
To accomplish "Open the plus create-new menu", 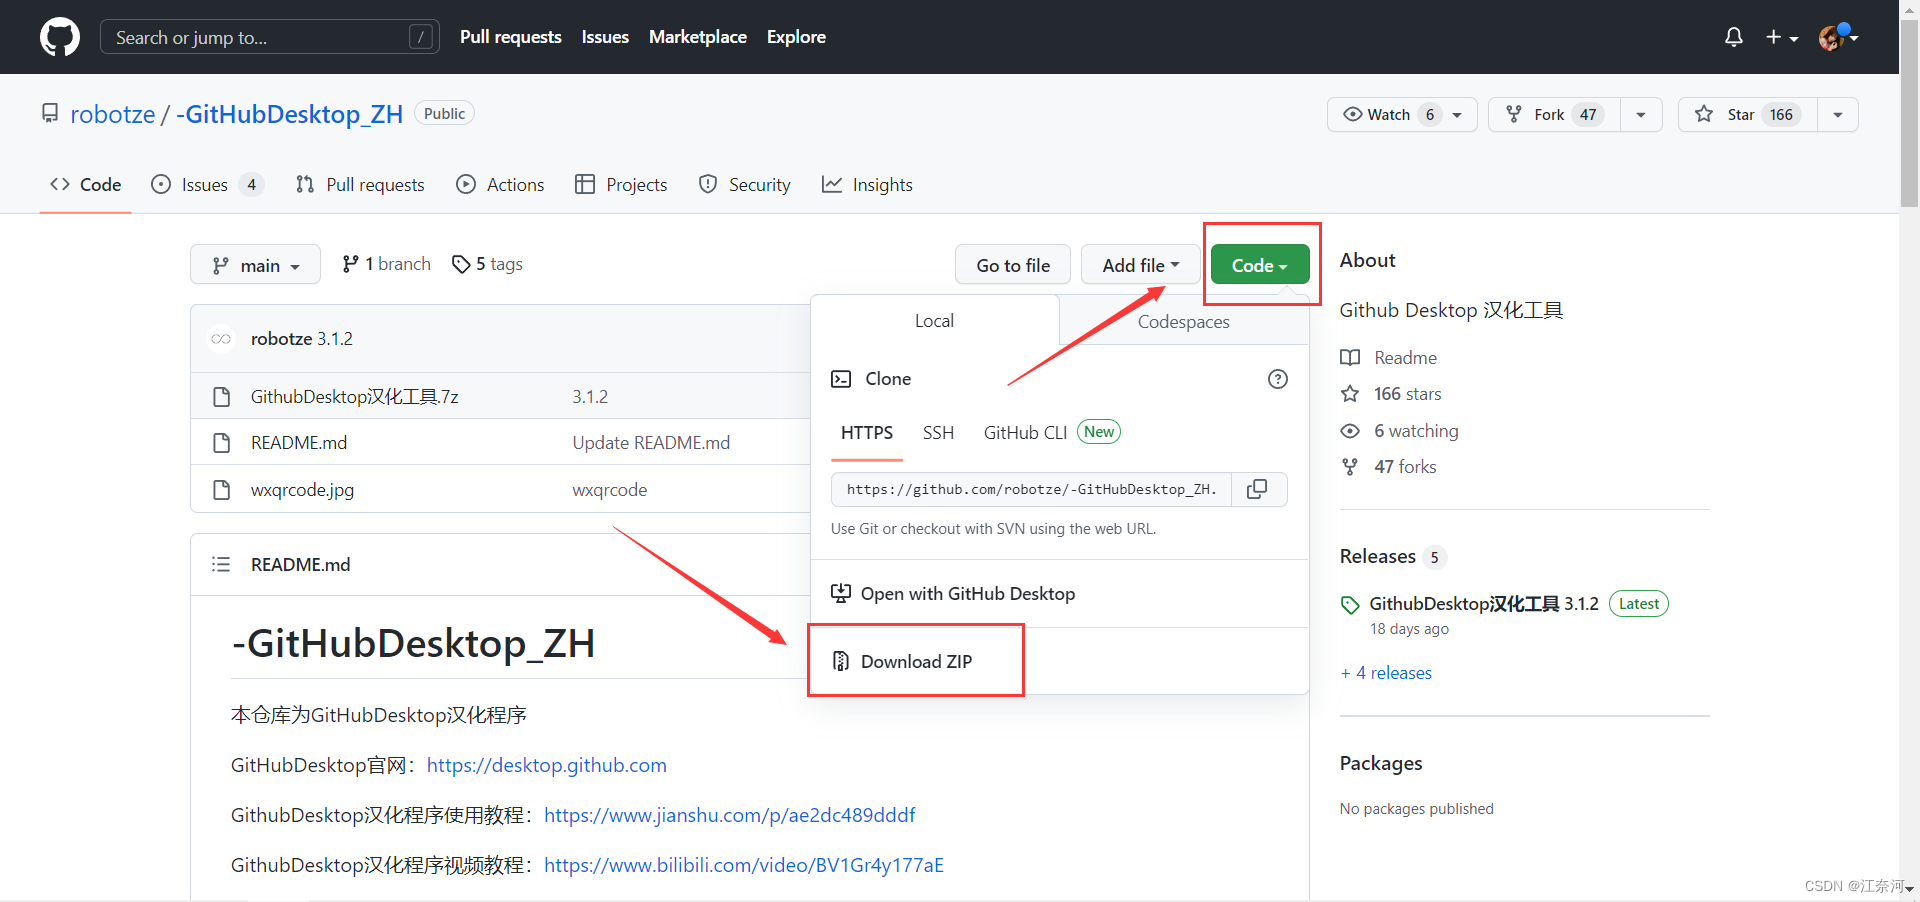I will (x=1782, y=37).
